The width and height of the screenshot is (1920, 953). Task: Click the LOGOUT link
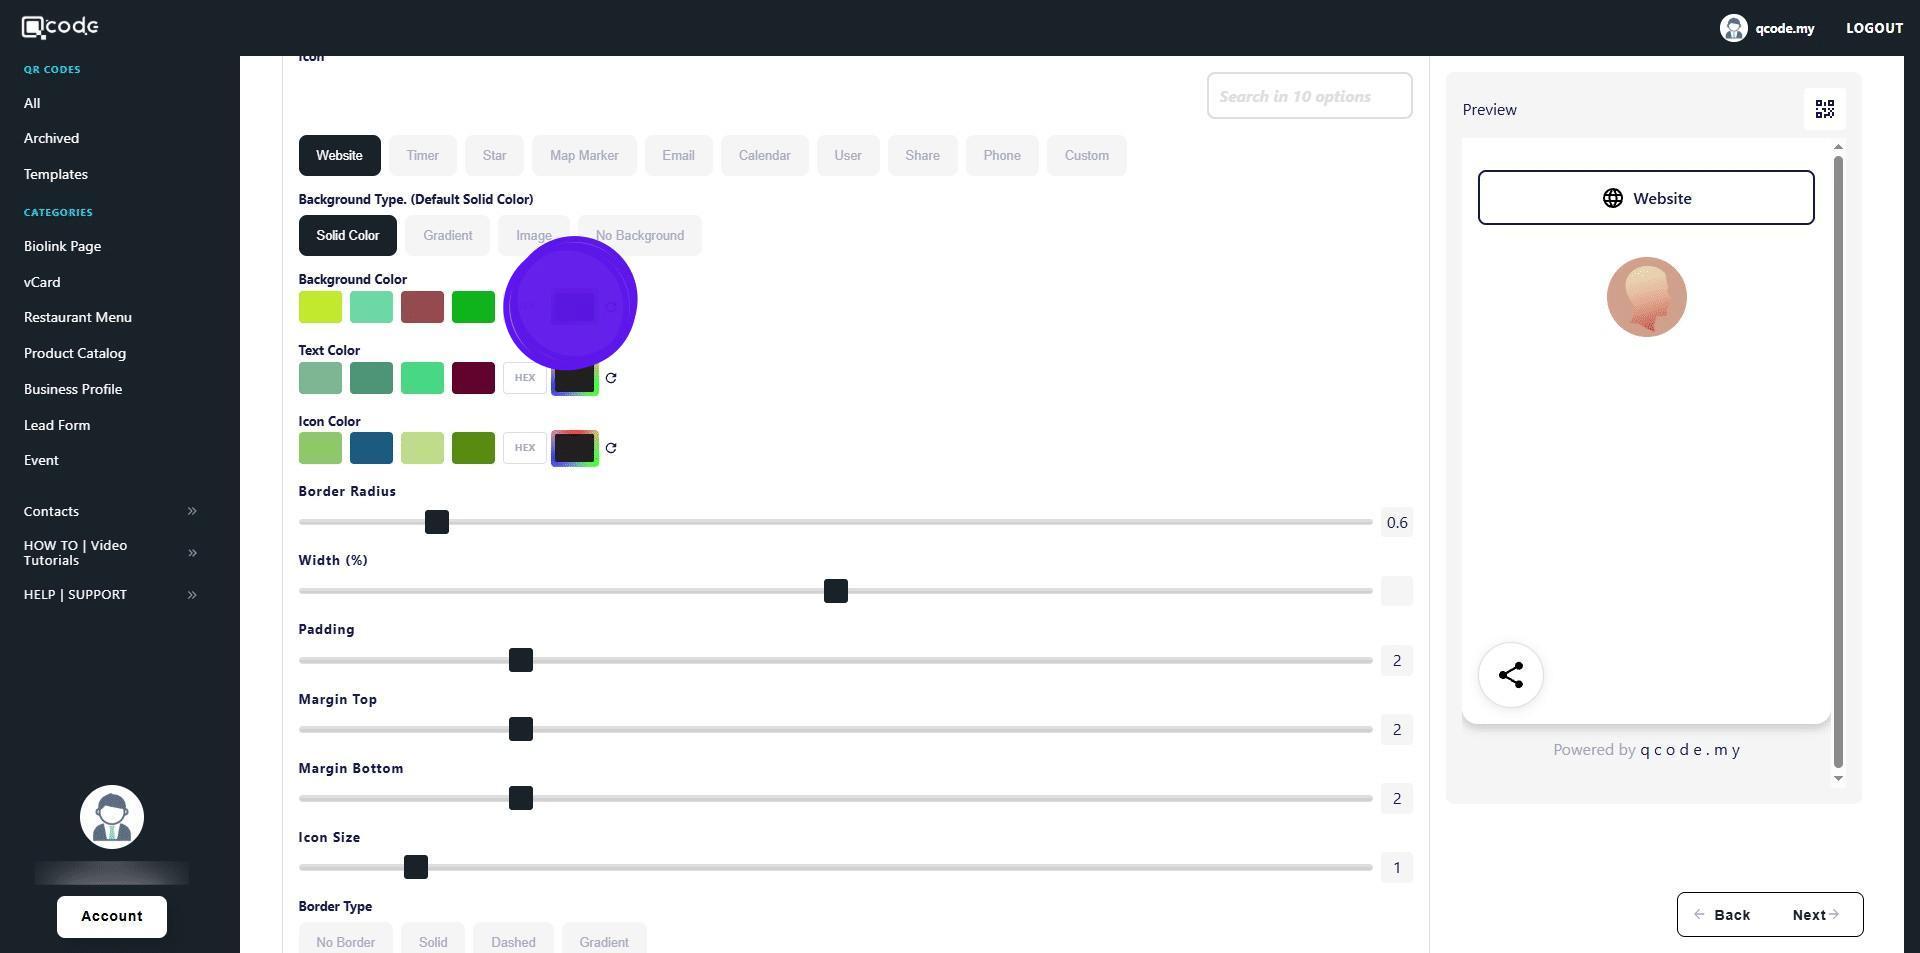tap(1873, 28)
